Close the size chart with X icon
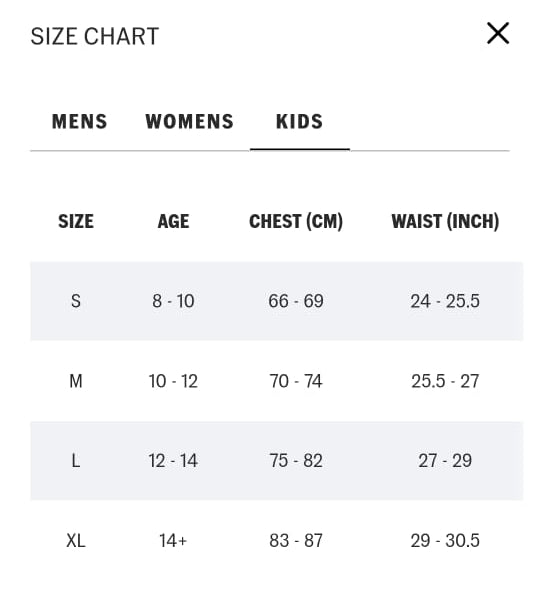This screenshot has width=540, height=599. coord(498,33)
